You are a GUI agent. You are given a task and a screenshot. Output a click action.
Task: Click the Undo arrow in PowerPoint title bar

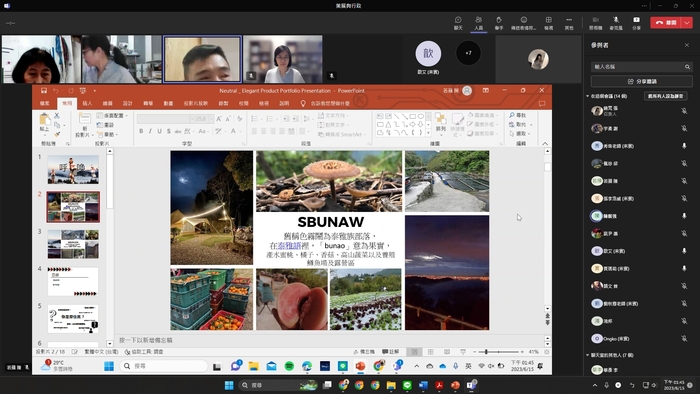[56, 91]
